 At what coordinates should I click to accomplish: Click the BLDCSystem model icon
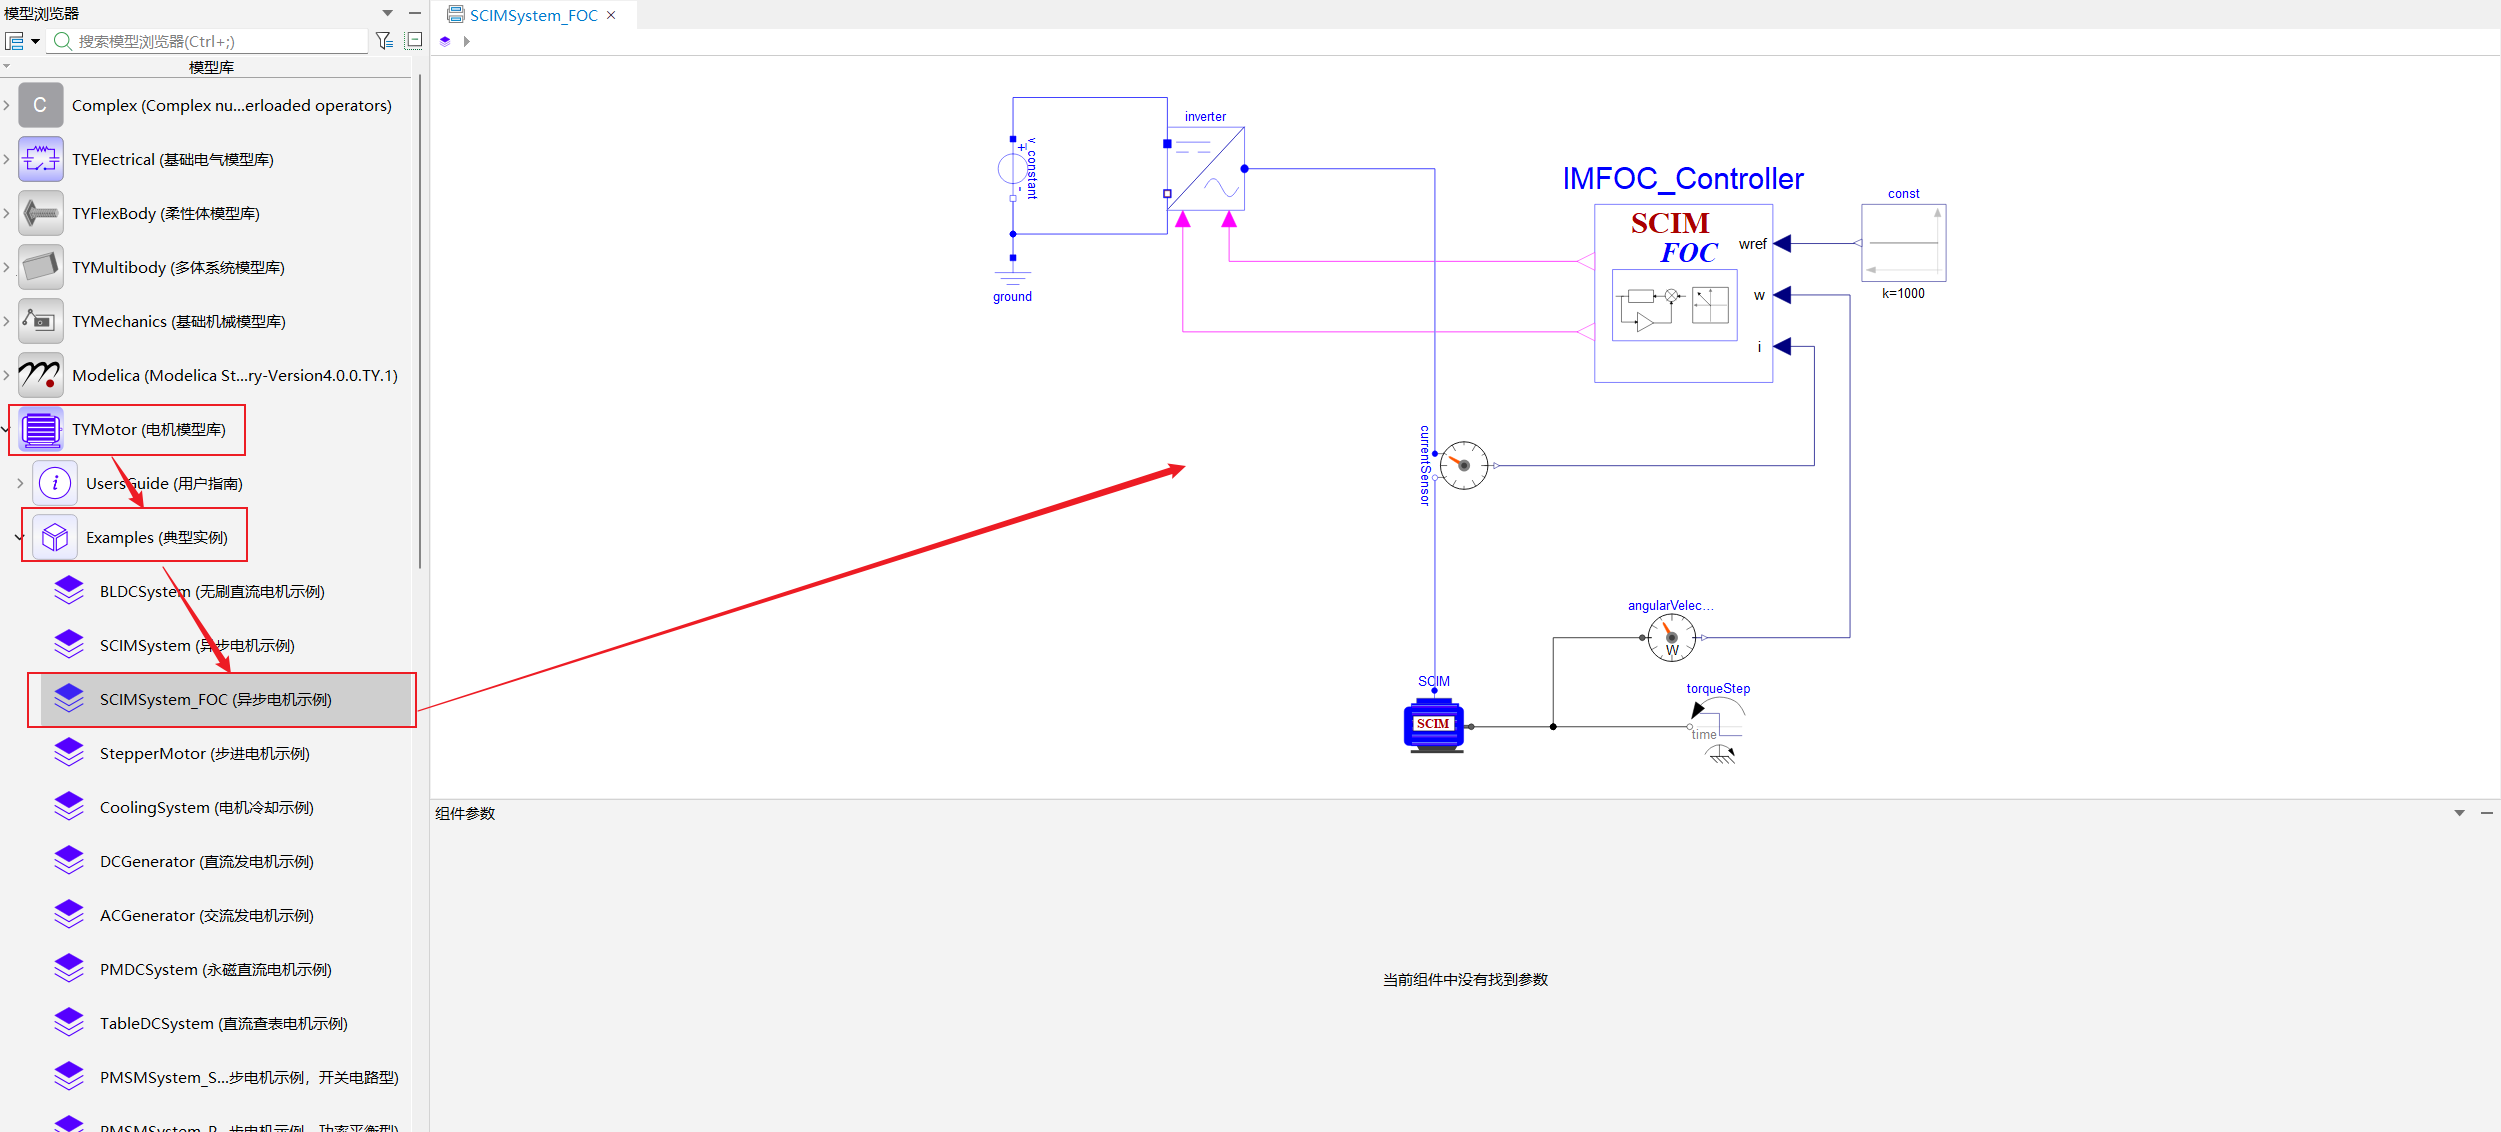[69, 591]
